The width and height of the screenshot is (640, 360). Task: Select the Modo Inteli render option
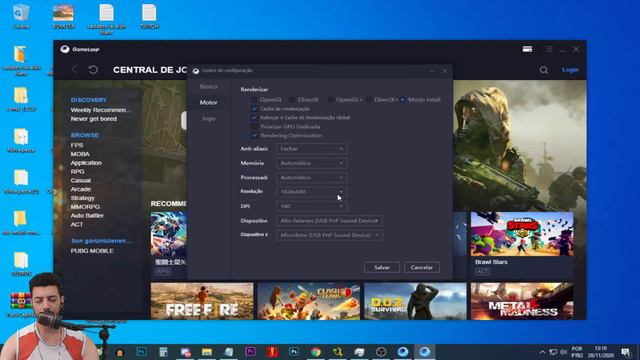(x=403, y=100)
